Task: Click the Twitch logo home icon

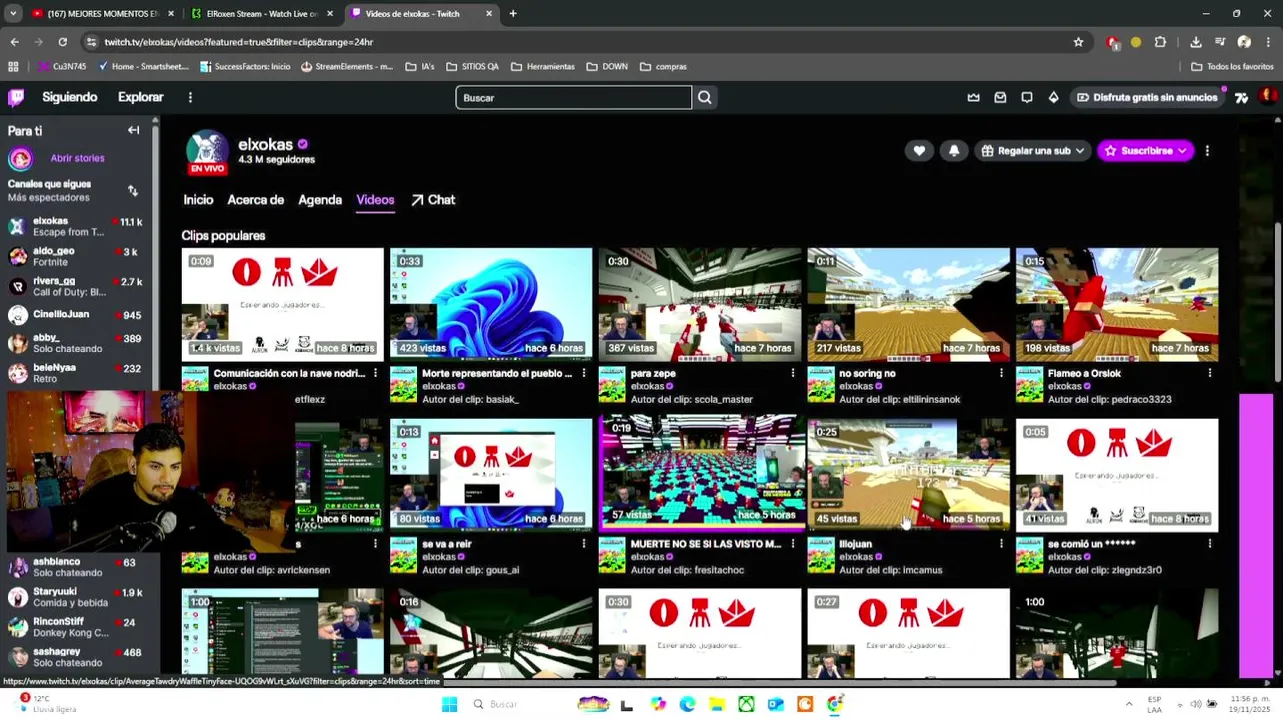Action: pyautogui.click(x=16, y=97)
